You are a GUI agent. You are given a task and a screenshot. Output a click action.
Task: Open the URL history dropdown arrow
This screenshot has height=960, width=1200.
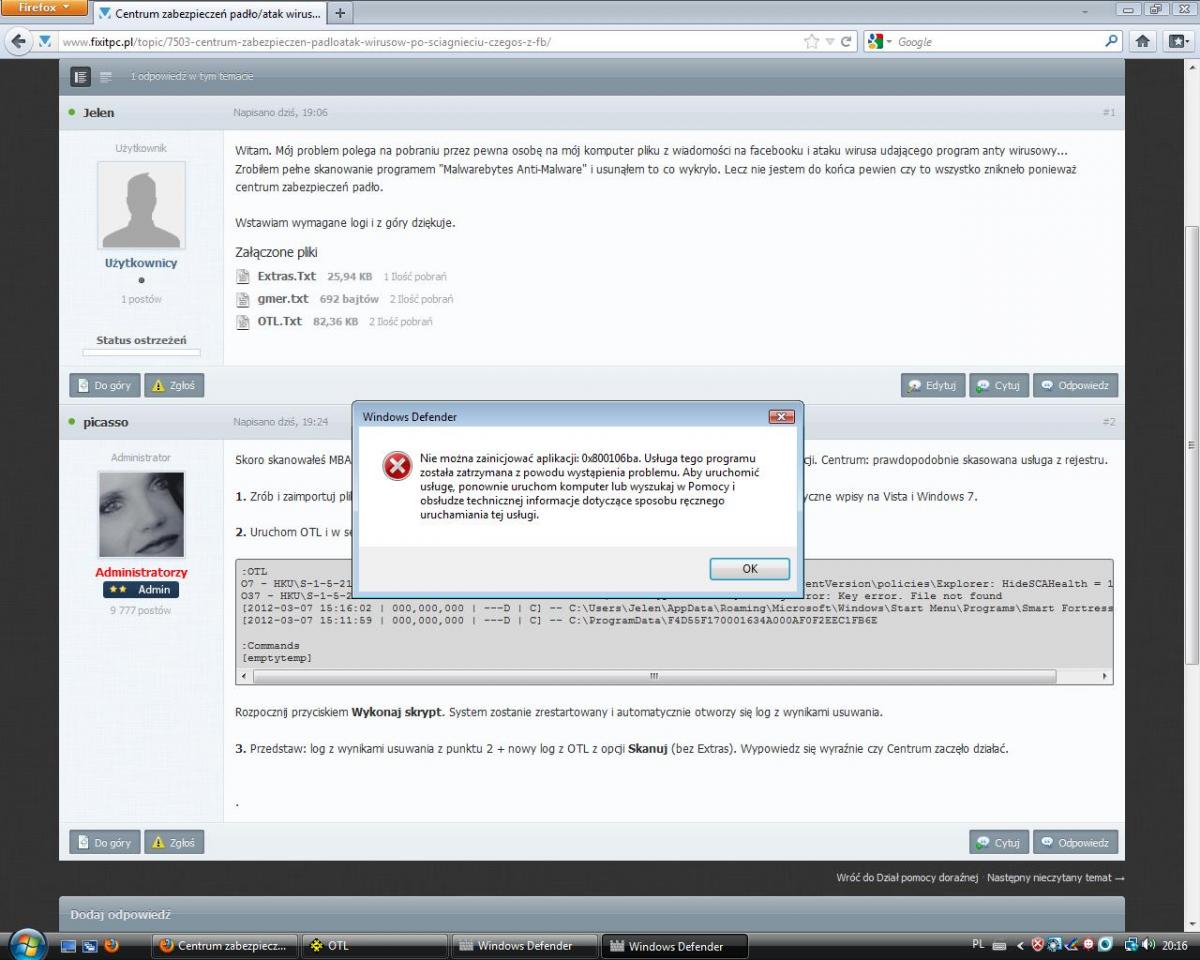[830, 42]
